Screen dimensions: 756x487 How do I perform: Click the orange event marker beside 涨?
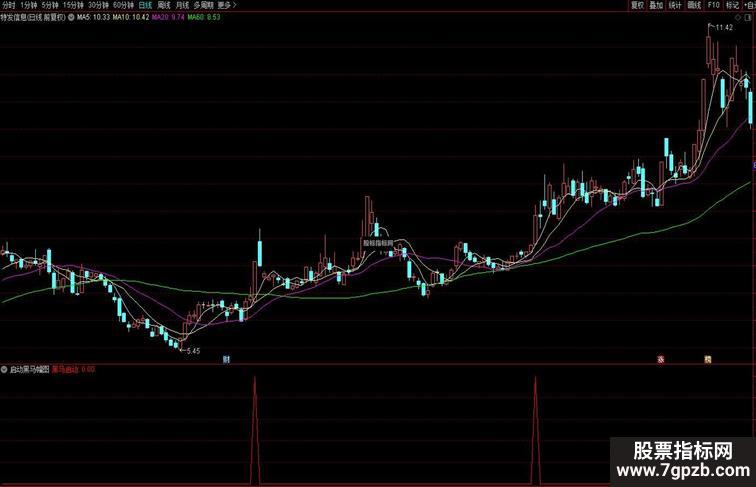707,359
